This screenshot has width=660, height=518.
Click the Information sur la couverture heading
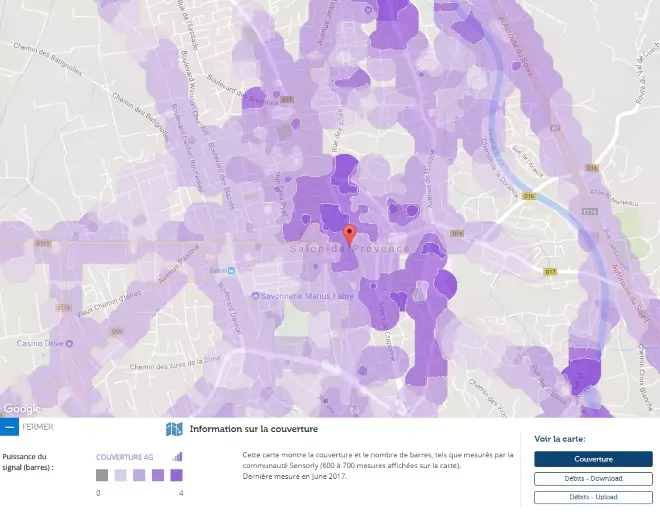pyautogui.click(x=247, y=429)
